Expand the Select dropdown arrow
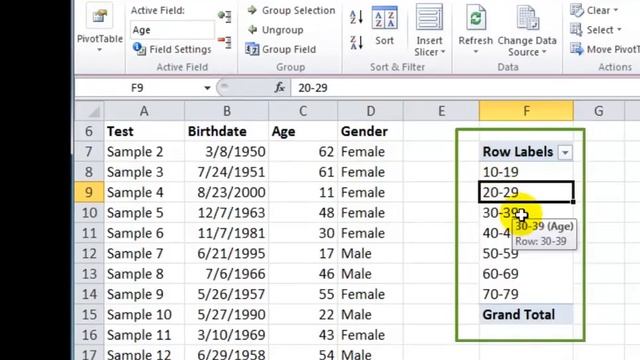 (619, 30)
